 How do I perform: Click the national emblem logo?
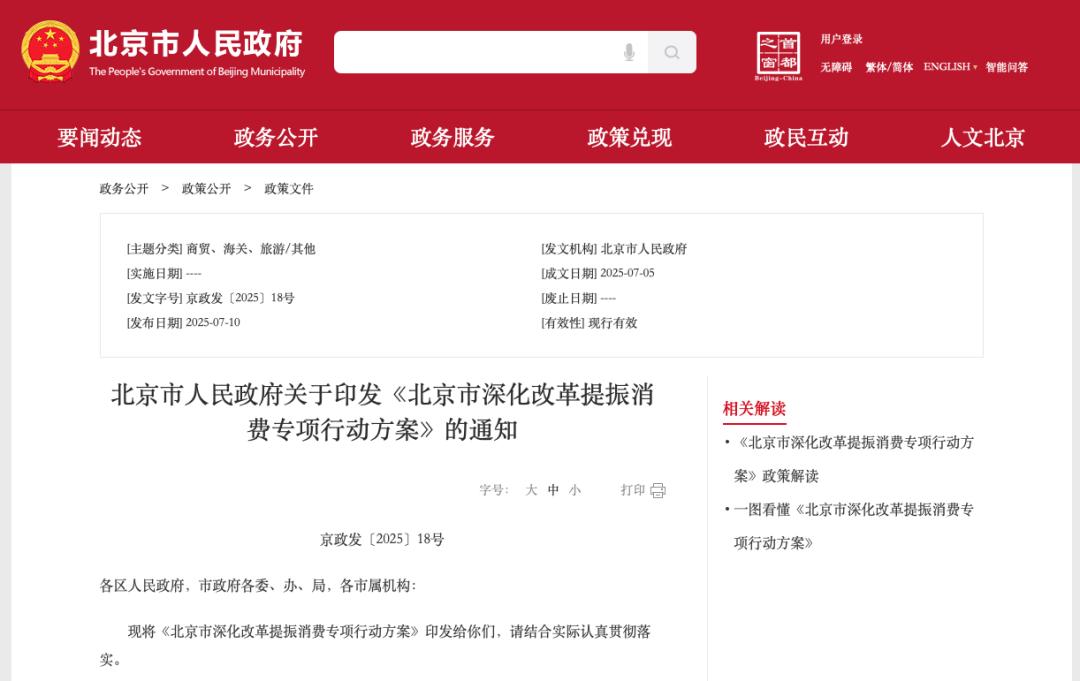point(50,52)
